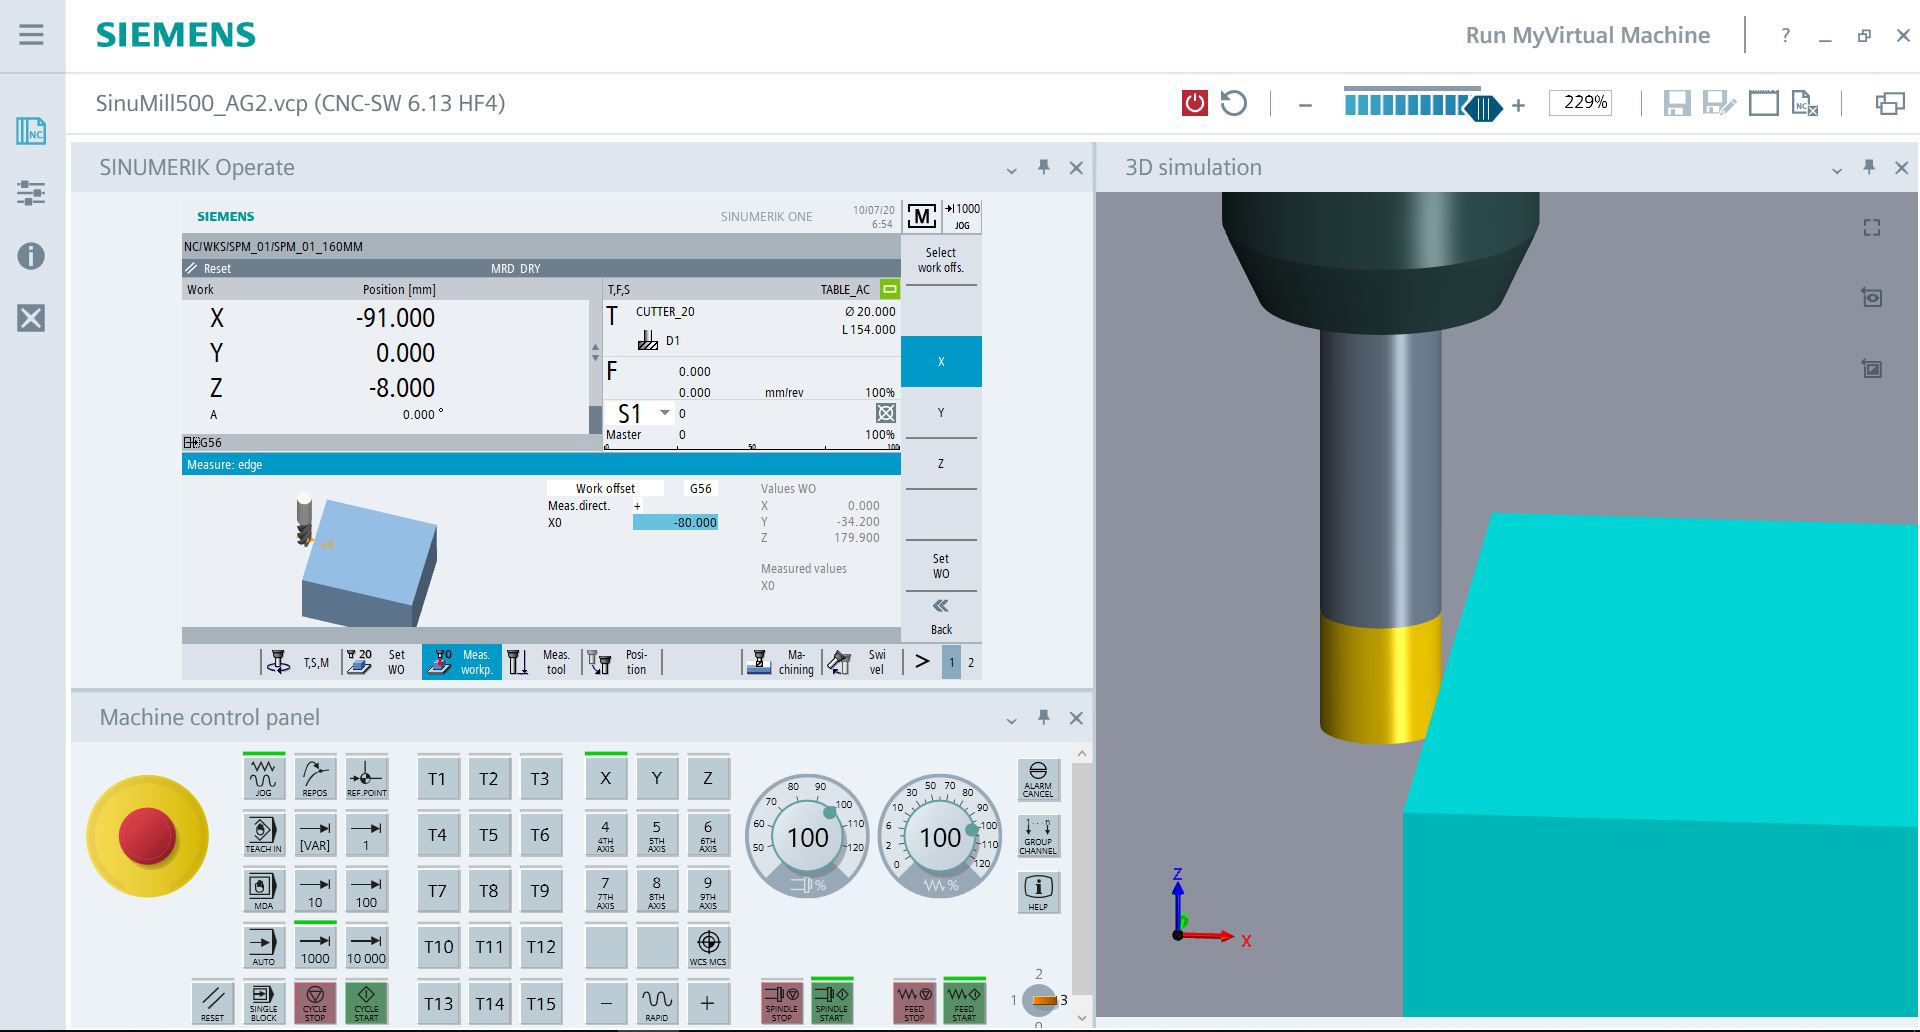Viewport: 1920px width, 1032px height.
Task: Select the Y axis softkey tab
Action: pyautogui.click(x=940, y=412)
